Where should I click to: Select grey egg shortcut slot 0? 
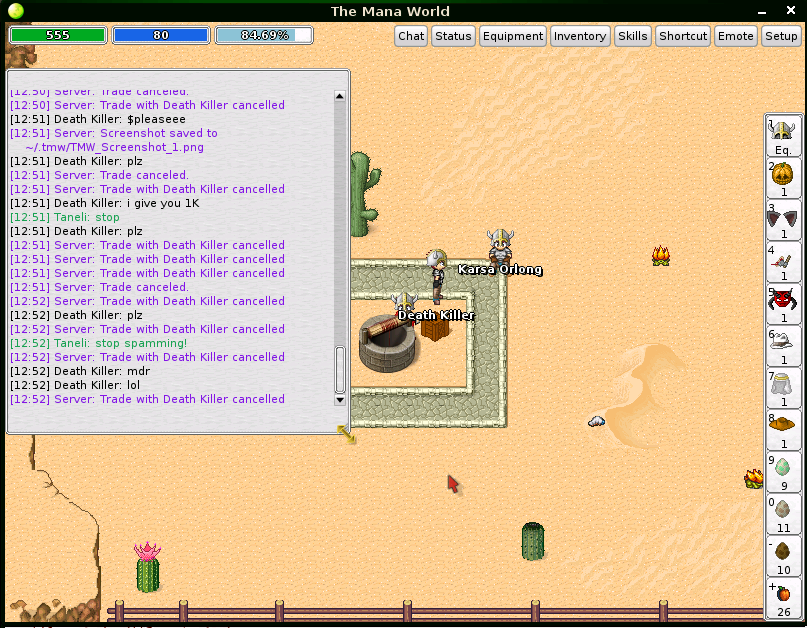[783, 514]
